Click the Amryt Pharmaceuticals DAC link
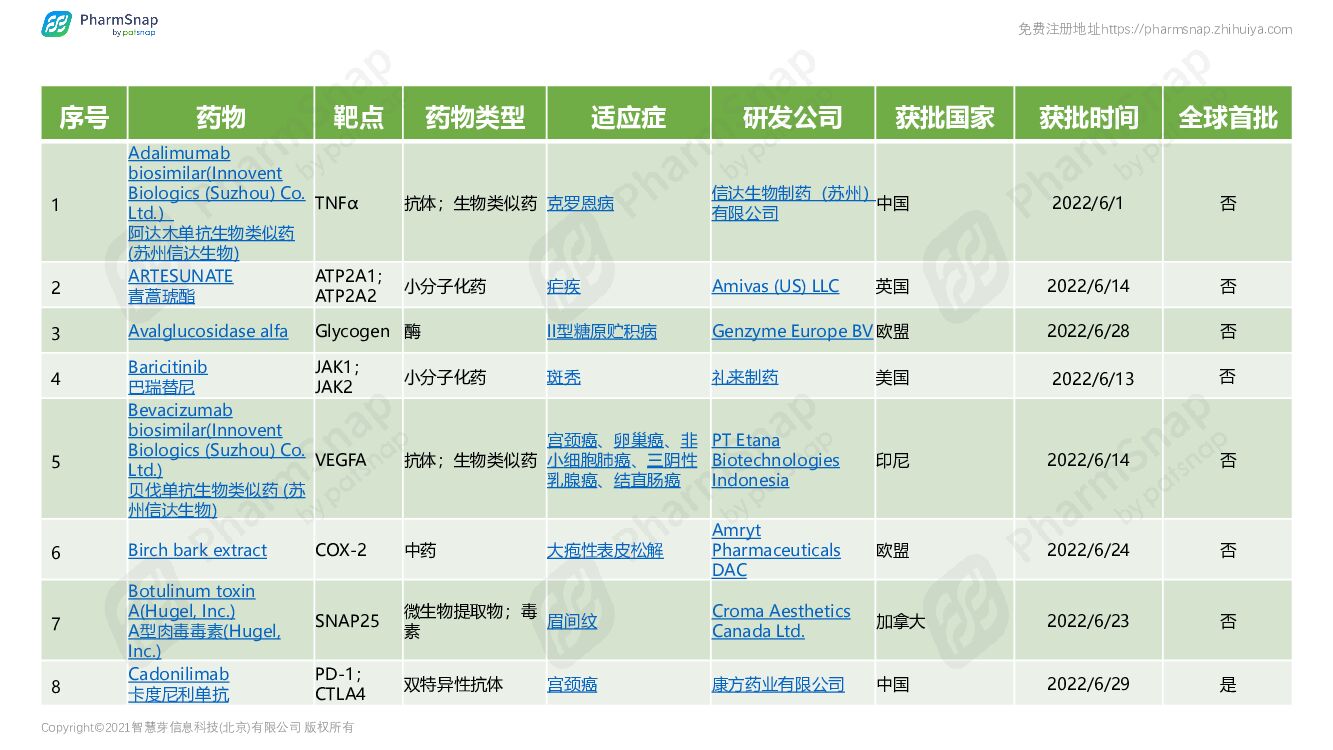Image resolution: width=1333 pixels, height=750 pixels. (x=776, y=550)
